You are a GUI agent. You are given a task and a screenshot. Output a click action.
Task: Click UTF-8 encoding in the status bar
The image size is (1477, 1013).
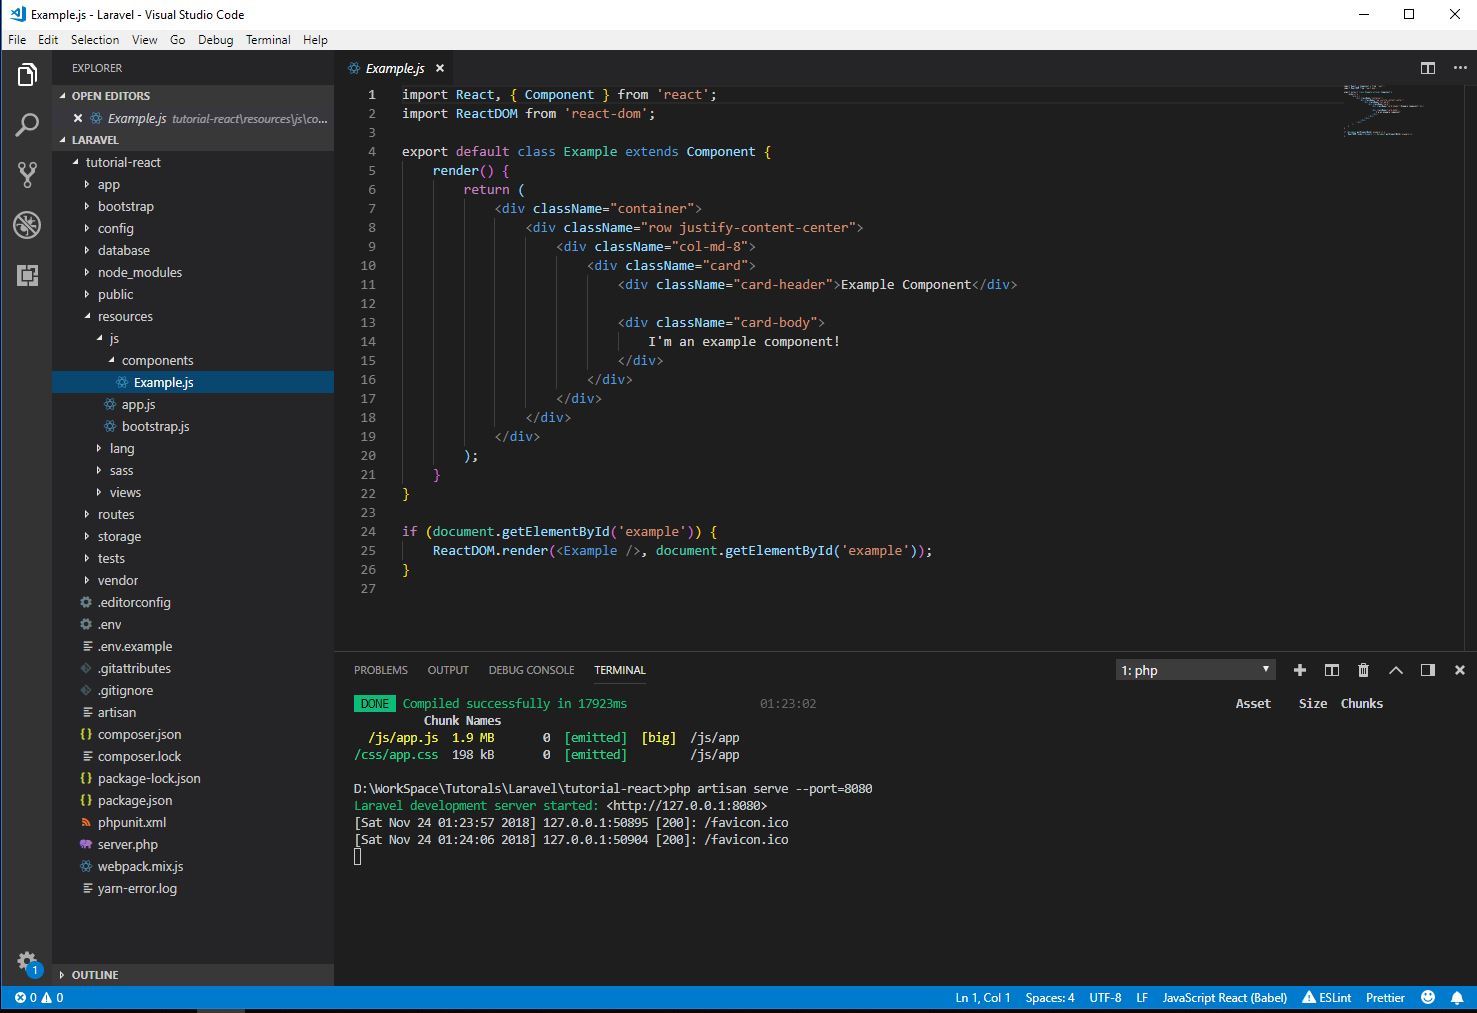tap(1105, 997)
